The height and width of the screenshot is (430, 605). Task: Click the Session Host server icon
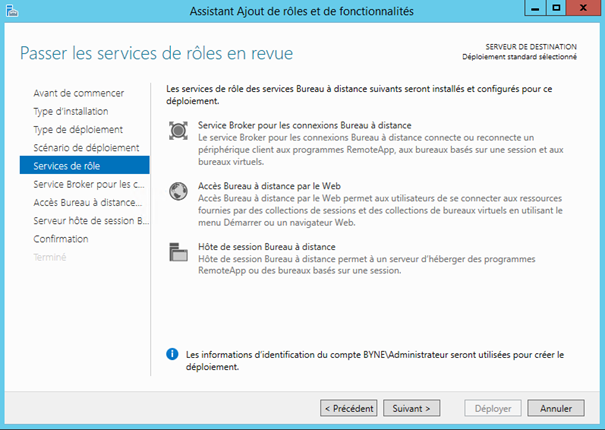(179, 252)
